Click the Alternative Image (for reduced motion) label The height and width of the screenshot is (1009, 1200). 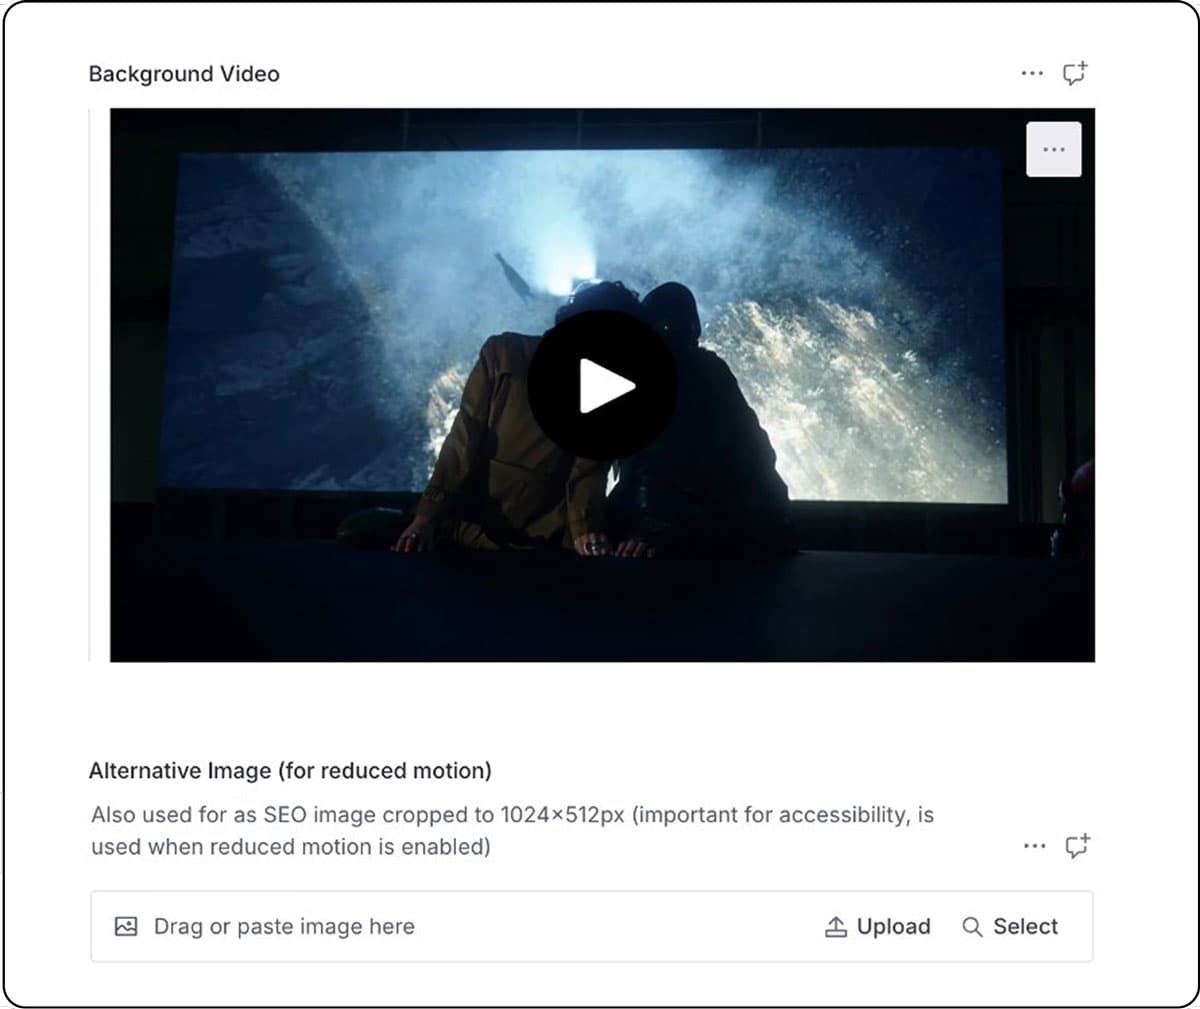point(290,771)
